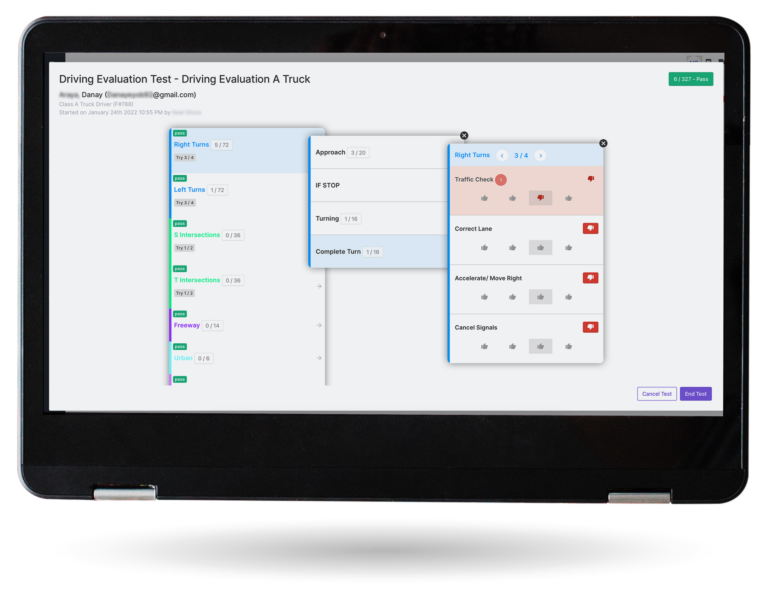Viewport: 768px width, 600px height.
Task: Mark Accelerate/ Move Right fourth-try thumb
Action: [x=569, y=297]
